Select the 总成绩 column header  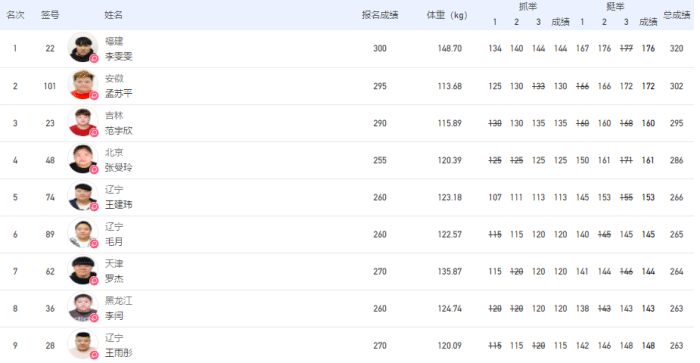point(677,15)
